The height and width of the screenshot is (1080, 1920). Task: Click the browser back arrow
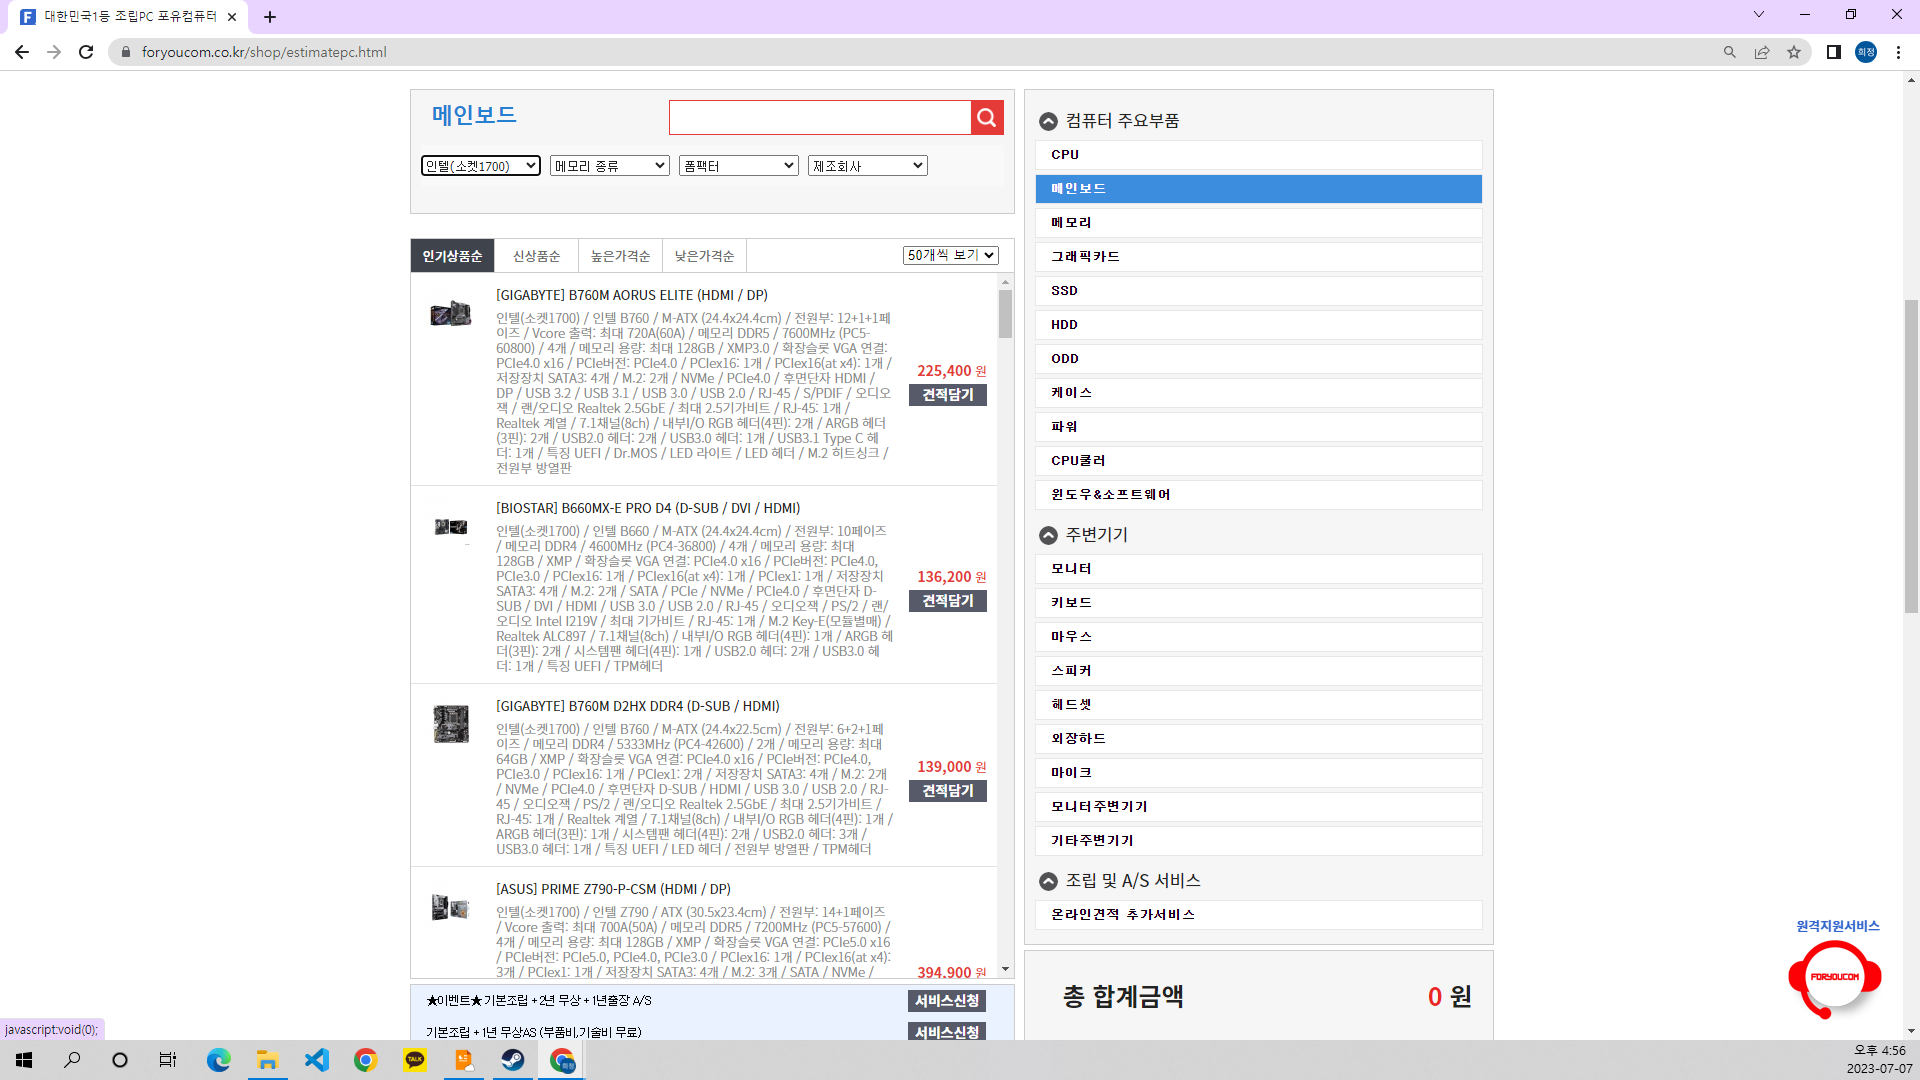(22, 52)
